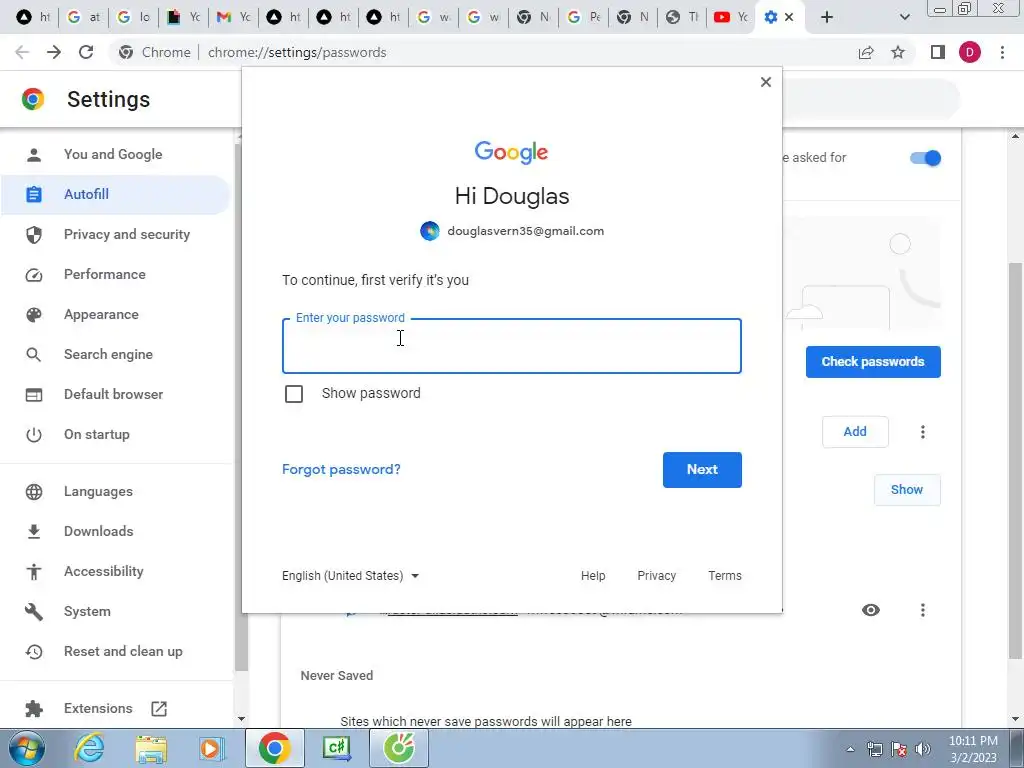This screenshot has width=1024, height=768.
Task: Open Windows Explorer folder on taskbar
Action: pos(151,748)
